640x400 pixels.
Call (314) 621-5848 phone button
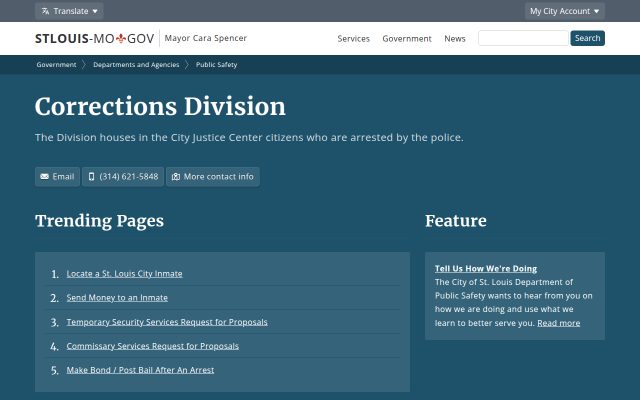click(x=123, y=177)
